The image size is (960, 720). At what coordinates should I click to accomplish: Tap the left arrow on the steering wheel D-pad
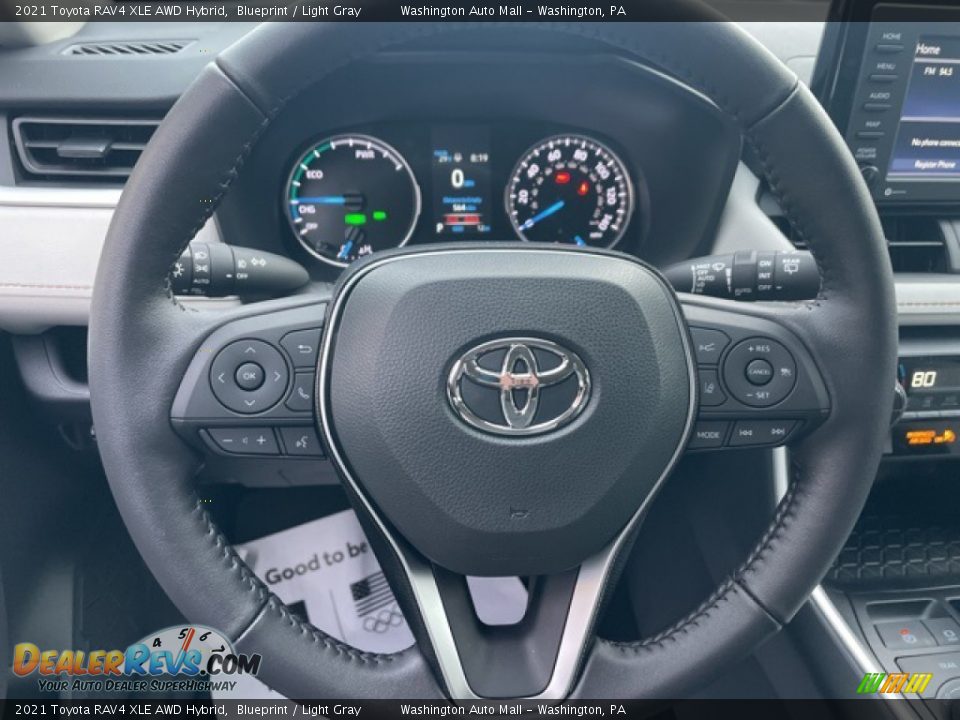point(222,377)
